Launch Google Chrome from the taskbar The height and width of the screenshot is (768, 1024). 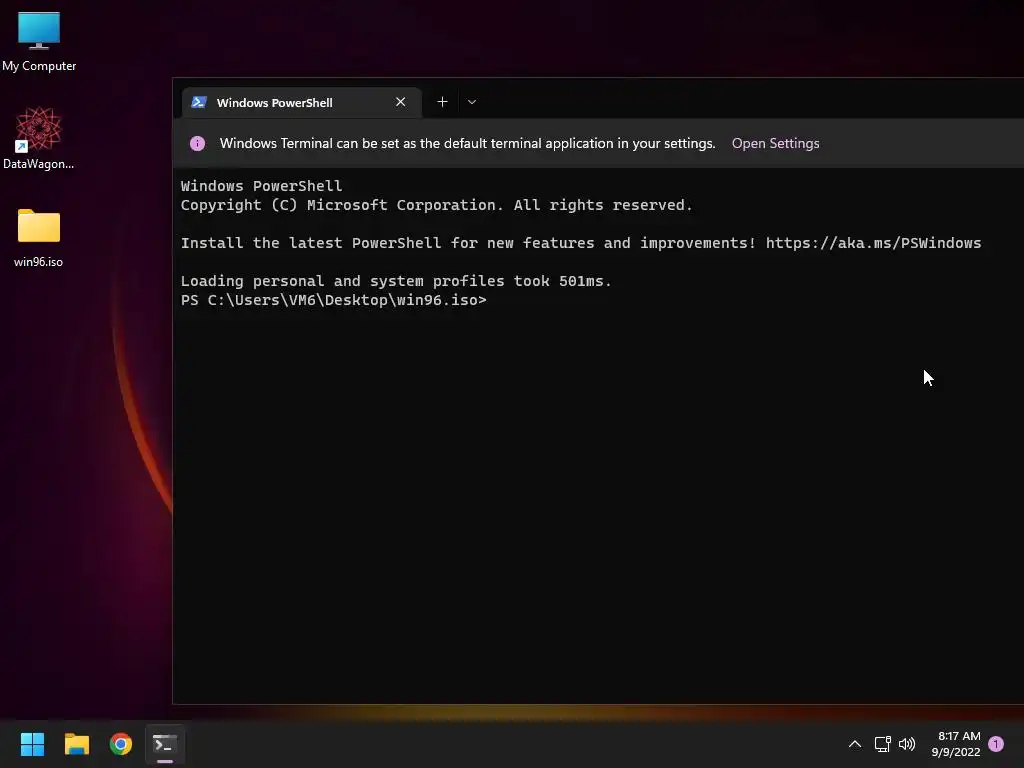[121, 744]
